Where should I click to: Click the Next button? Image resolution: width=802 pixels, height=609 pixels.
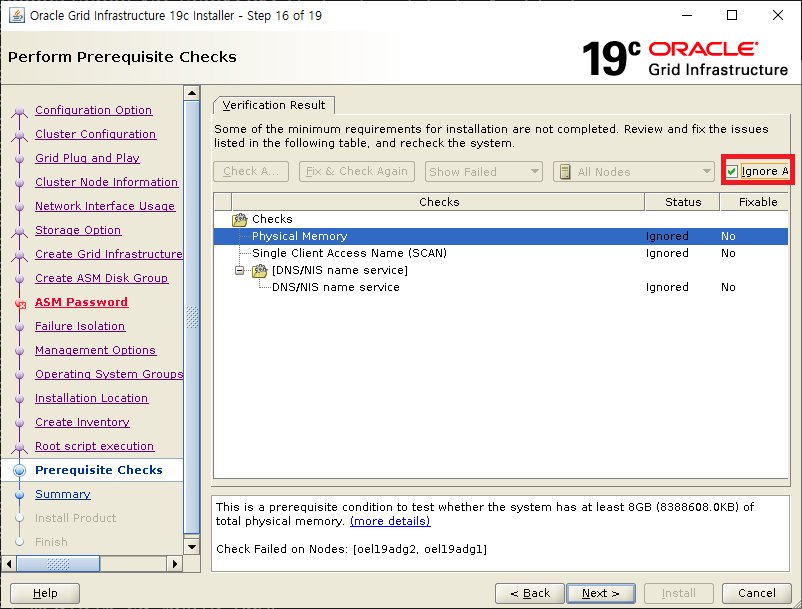point(601,593)
